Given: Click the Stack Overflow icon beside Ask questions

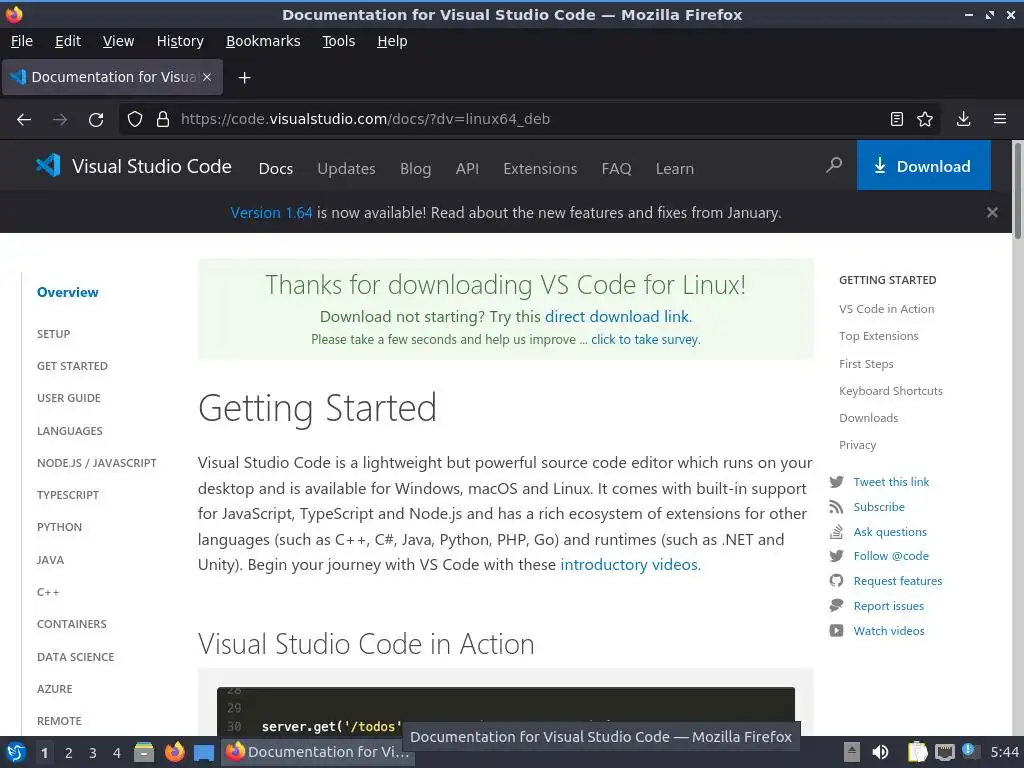Looking at the screenshot, I should pos(837,532).
